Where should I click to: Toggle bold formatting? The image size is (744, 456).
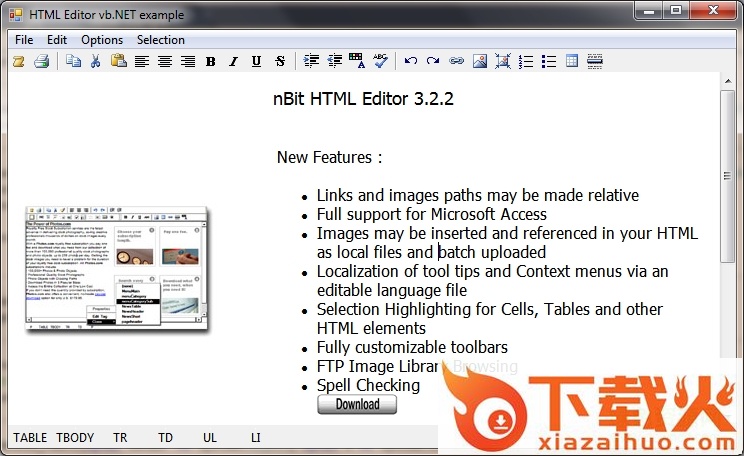pyautogui.click(x=210, y=62)
